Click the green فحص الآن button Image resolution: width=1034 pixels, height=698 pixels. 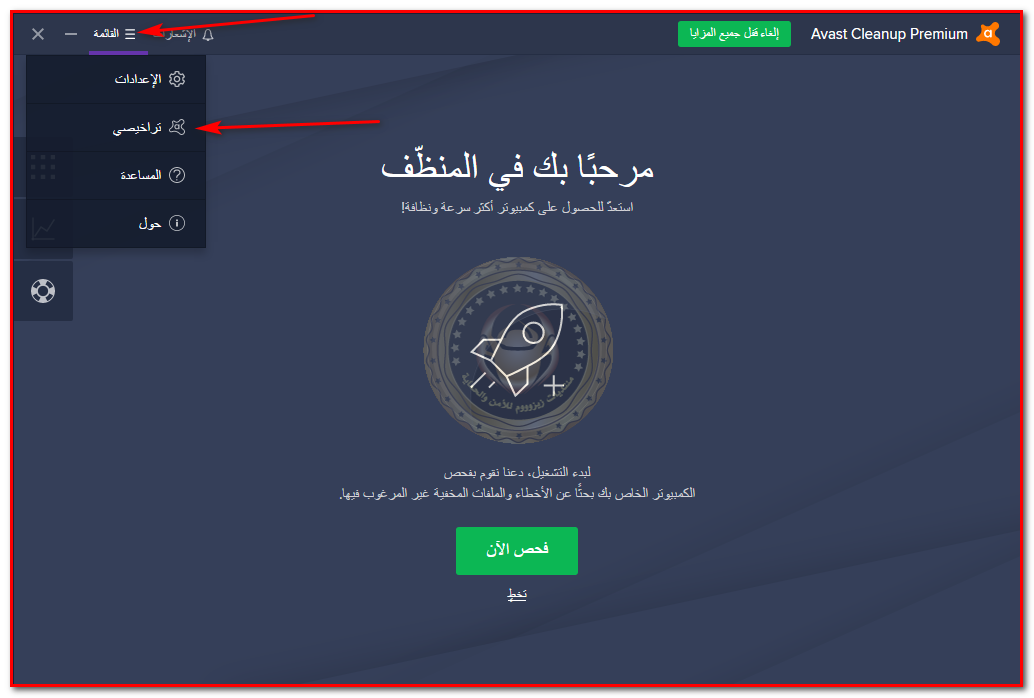tap(517, 551)
